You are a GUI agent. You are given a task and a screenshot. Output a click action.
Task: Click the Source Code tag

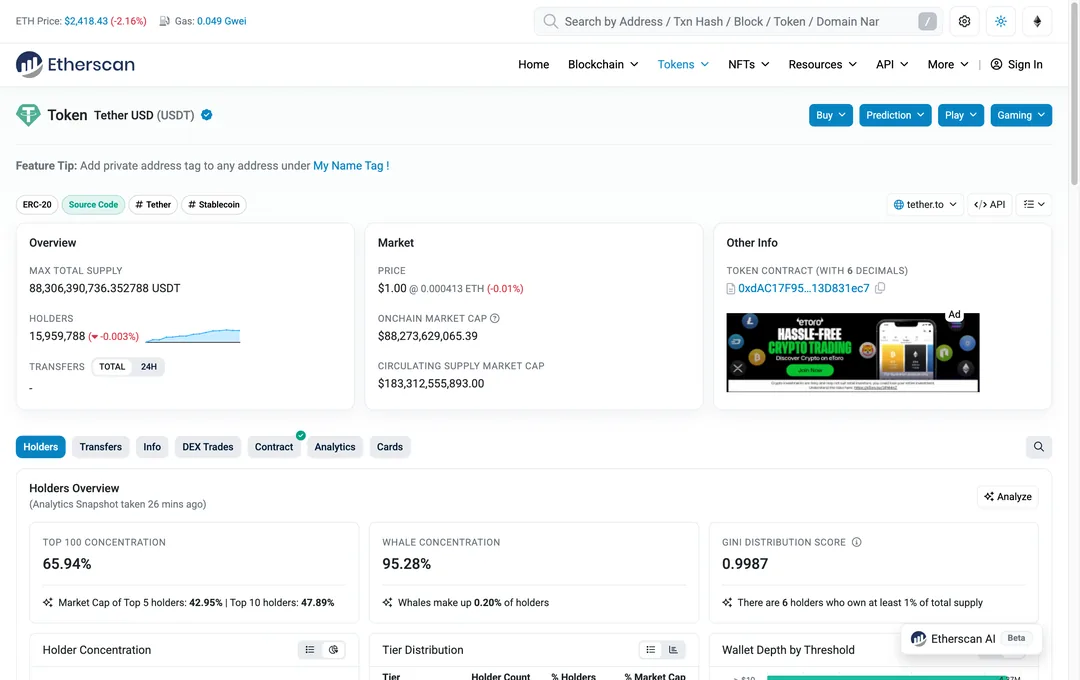[94, 205]
